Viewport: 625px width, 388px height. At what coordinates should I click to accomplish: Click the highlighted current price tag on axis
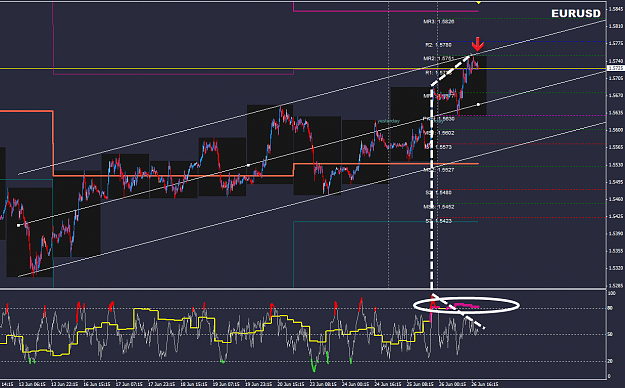(x=616, y=68)
